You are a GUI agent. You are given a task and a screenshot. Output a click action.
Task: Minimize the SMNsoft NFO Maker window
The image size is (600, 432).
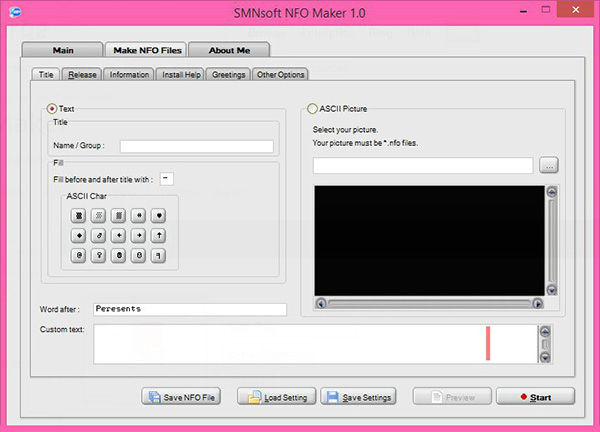point(523,11)
